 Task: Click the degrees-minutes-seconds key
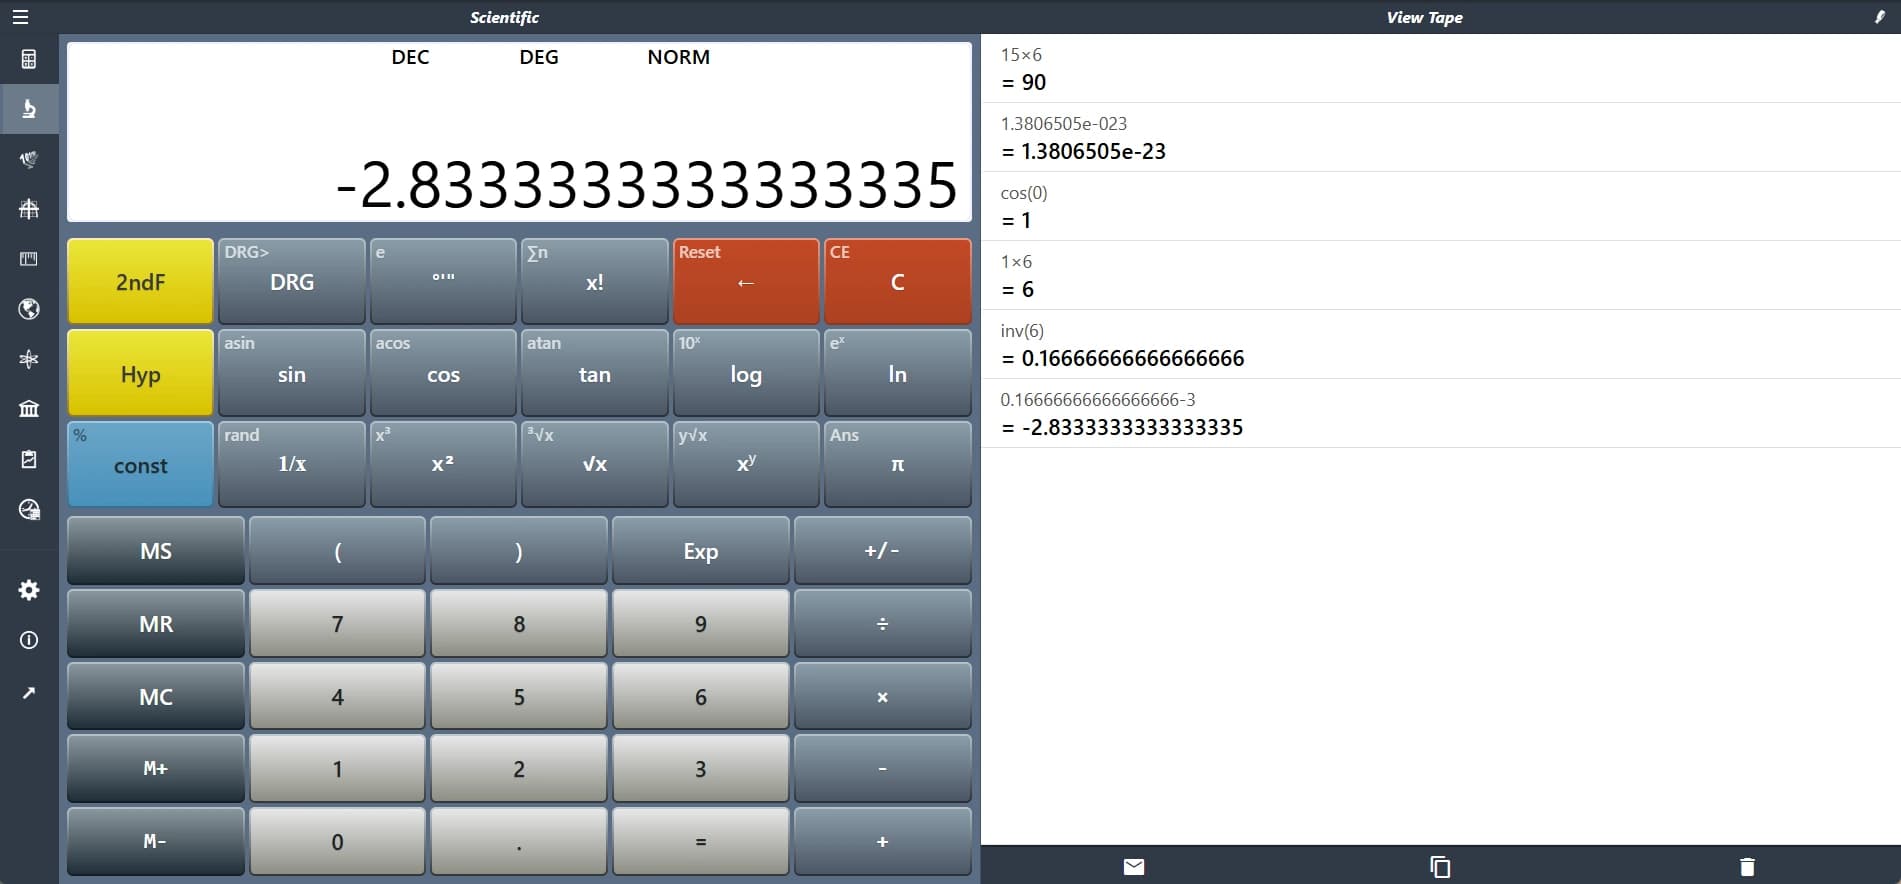[443, 281]
